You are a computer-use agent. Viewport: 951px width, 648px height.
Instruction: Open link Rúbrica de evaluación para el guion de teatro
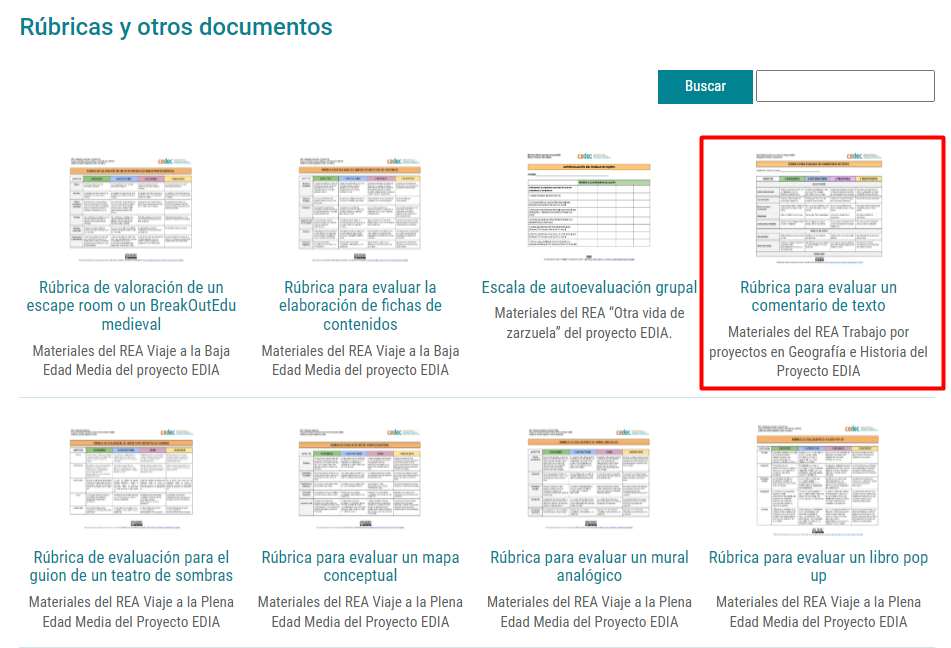coord(131,566)
